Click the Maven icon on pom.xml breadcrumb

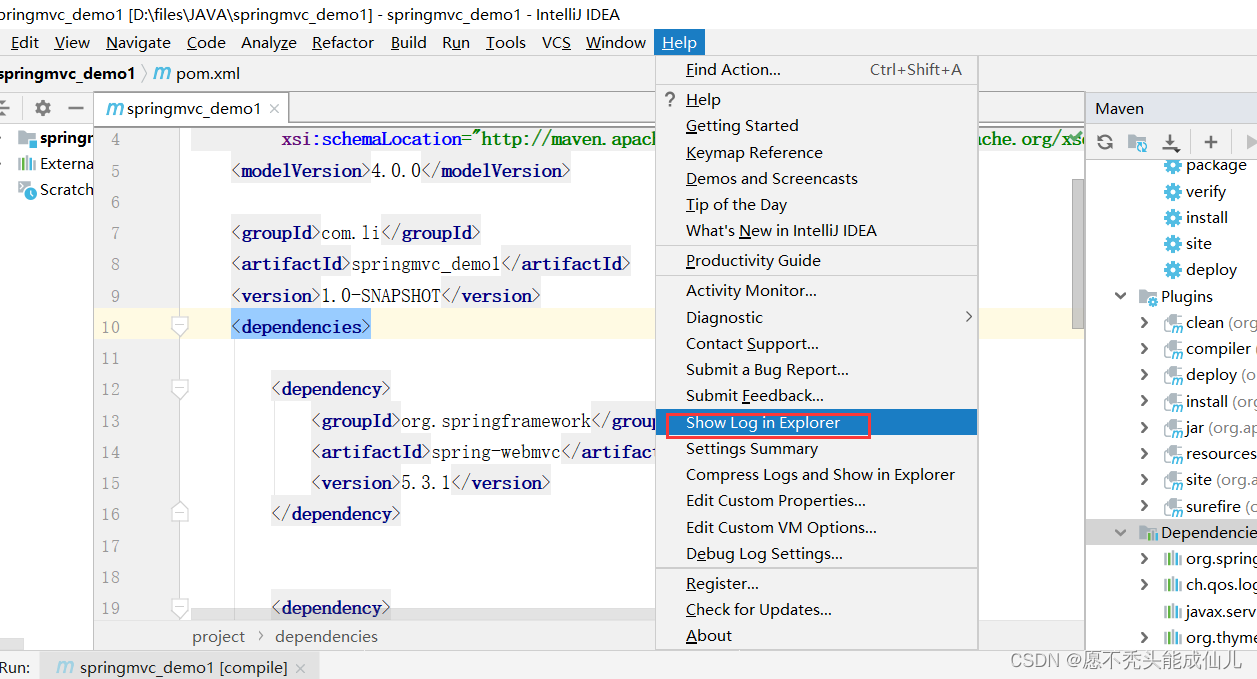click(162, 73)
